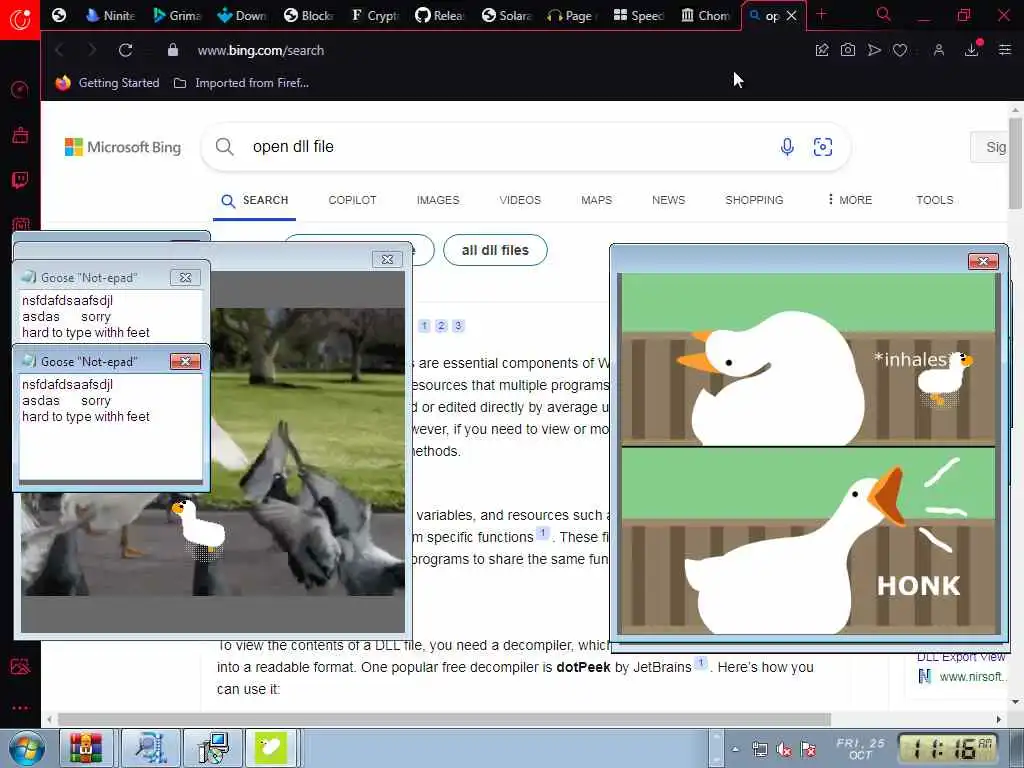This screenshot has height=768, width=1024.
Task: Open the TOOLS search options
Action: pyautogui.click(x=935, y=200)
